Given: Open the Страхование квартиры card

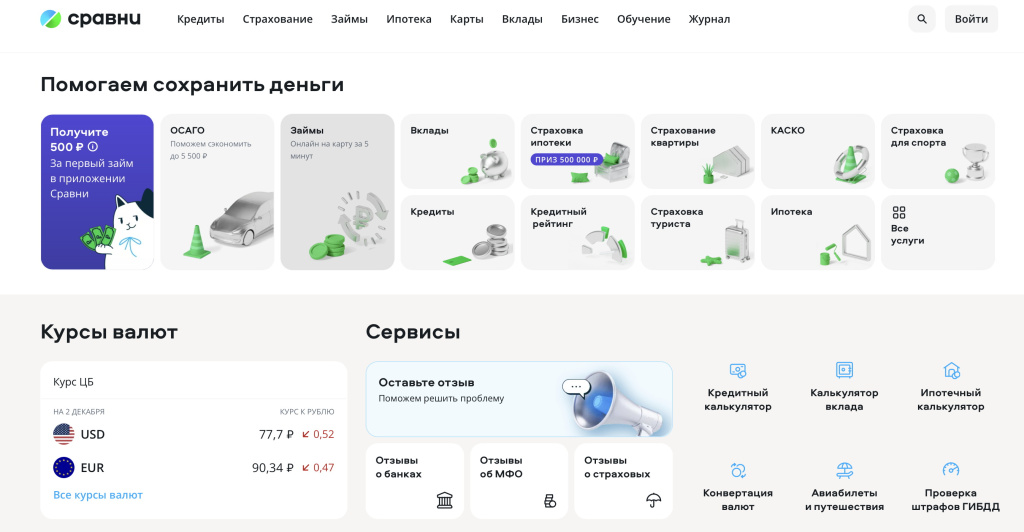Looking at the screenshot, I should (x=698, y=151).
